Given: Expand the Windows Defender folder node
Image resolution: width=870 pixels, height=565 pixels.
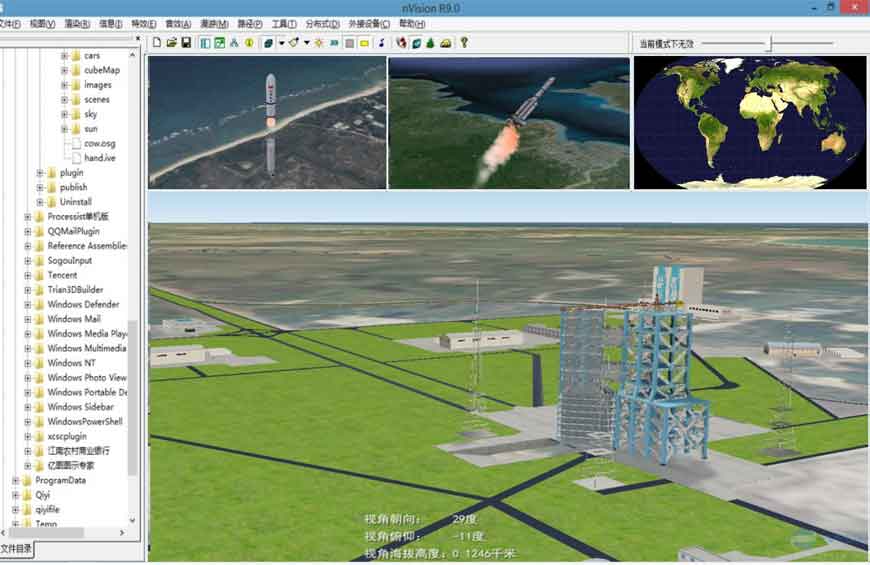Looking at the screenshot, I should tap(28, 304).
